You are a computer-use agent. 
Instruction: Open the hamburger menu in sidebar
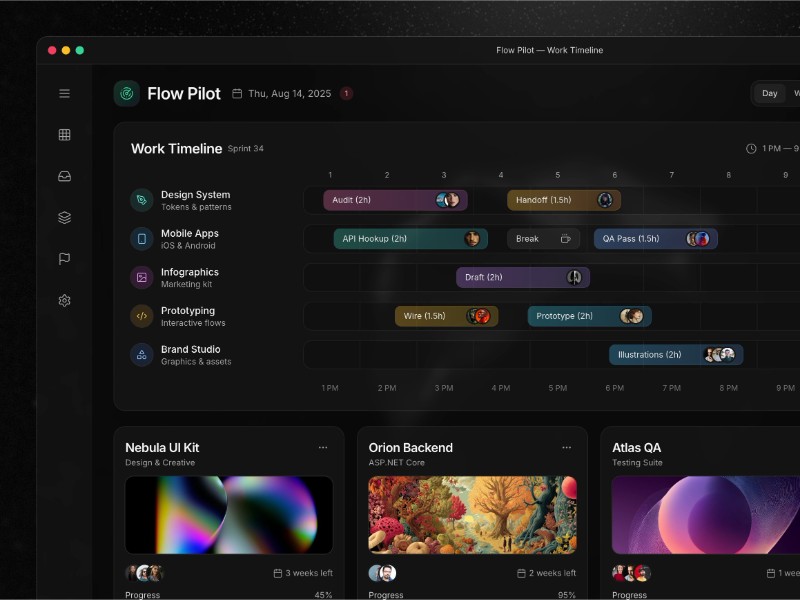click(x=64, y=93)
